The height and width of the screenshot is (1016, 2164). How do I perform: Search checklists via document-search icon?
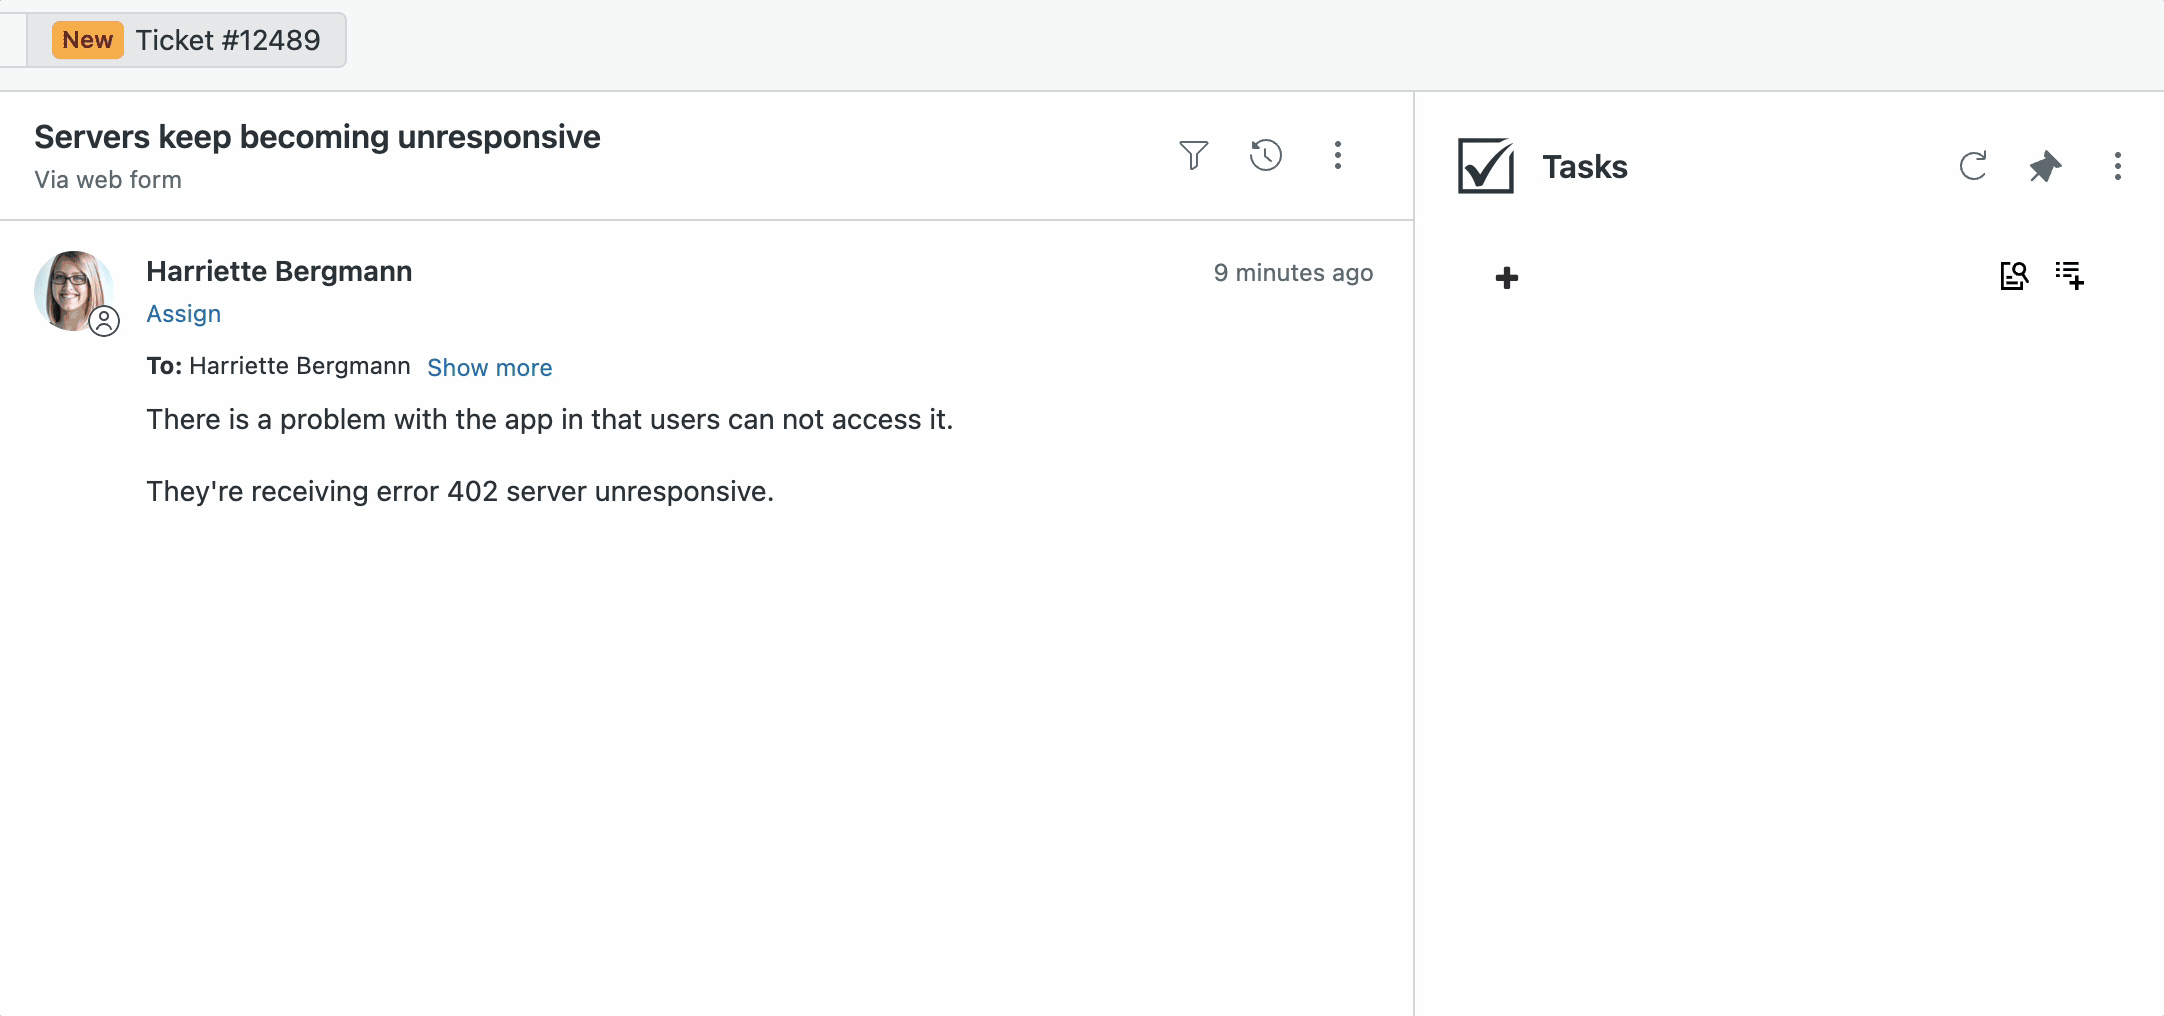pos(2015,275)
